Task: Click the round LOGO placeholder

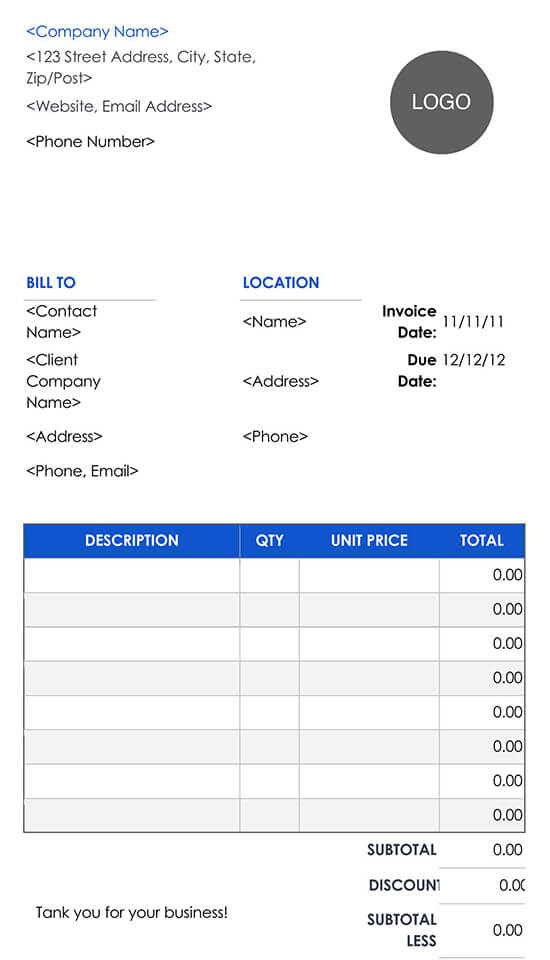Action: [x=441, y=102]
